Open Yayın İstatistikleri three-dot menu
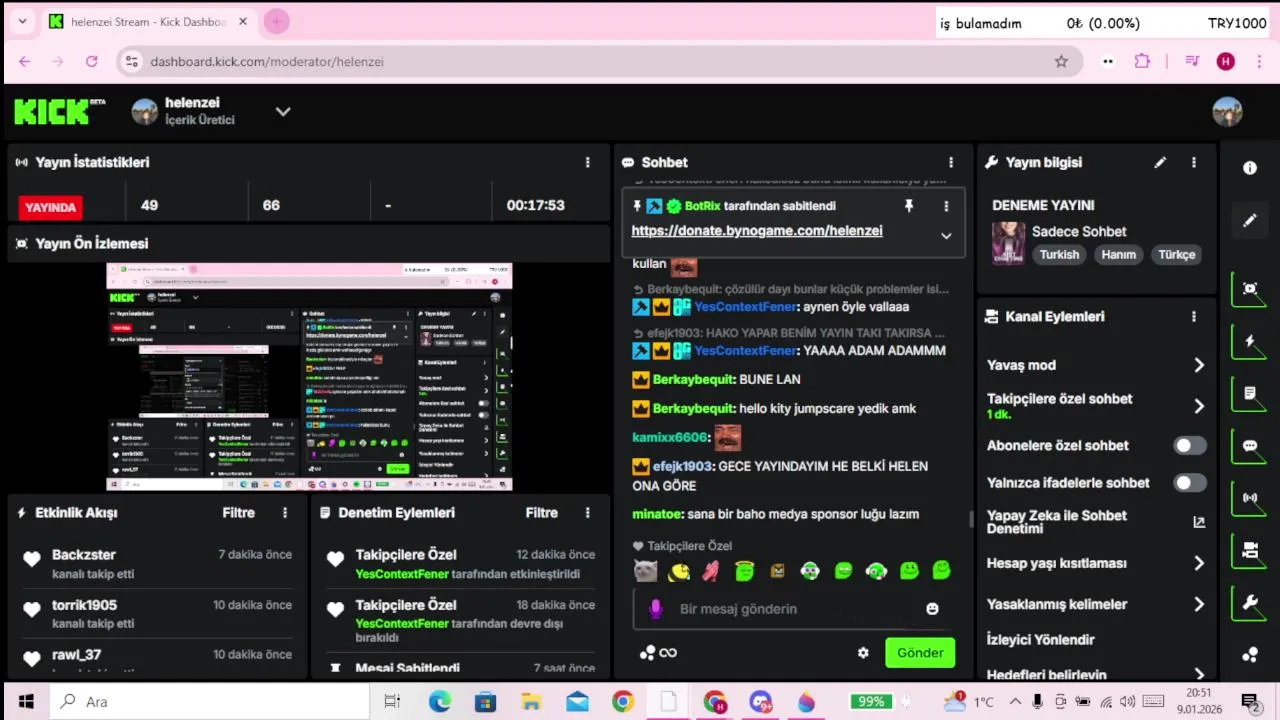This screenshot has height=720, width=1280. [x=587, y=162]
